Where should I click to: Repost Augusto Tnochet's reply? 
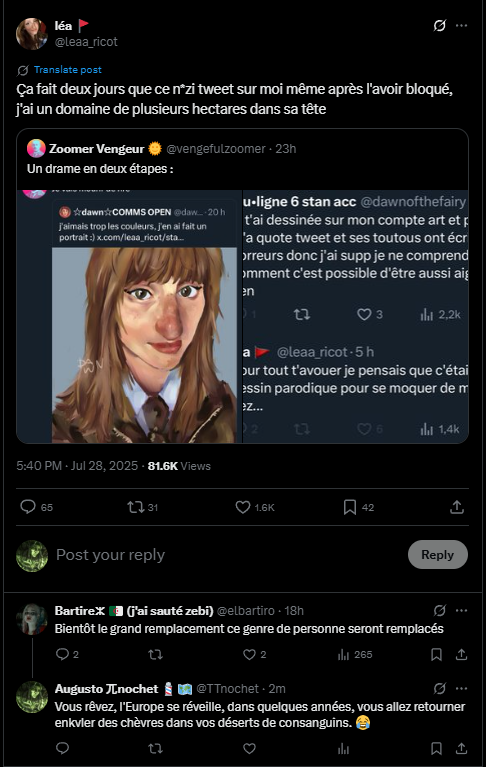[x=155, y=748]
